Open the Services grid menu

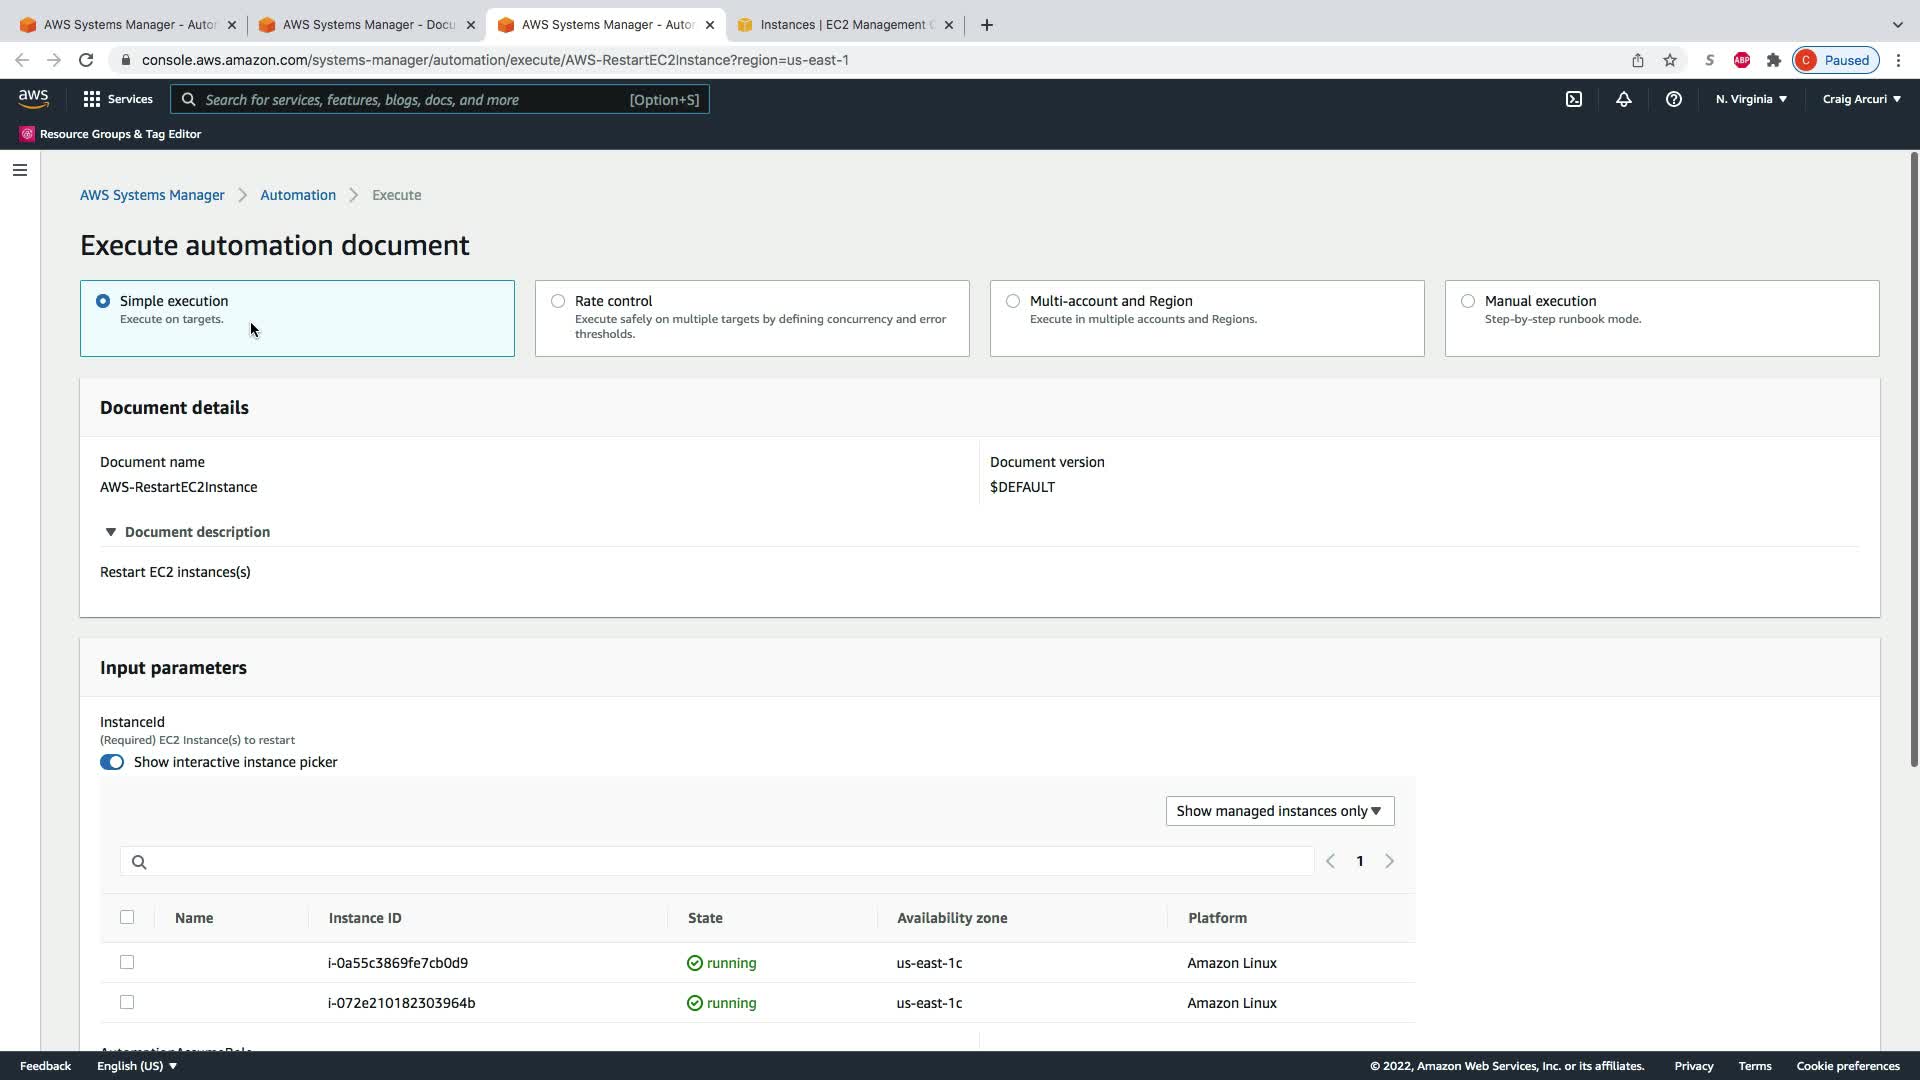click(x=117, y=99)
